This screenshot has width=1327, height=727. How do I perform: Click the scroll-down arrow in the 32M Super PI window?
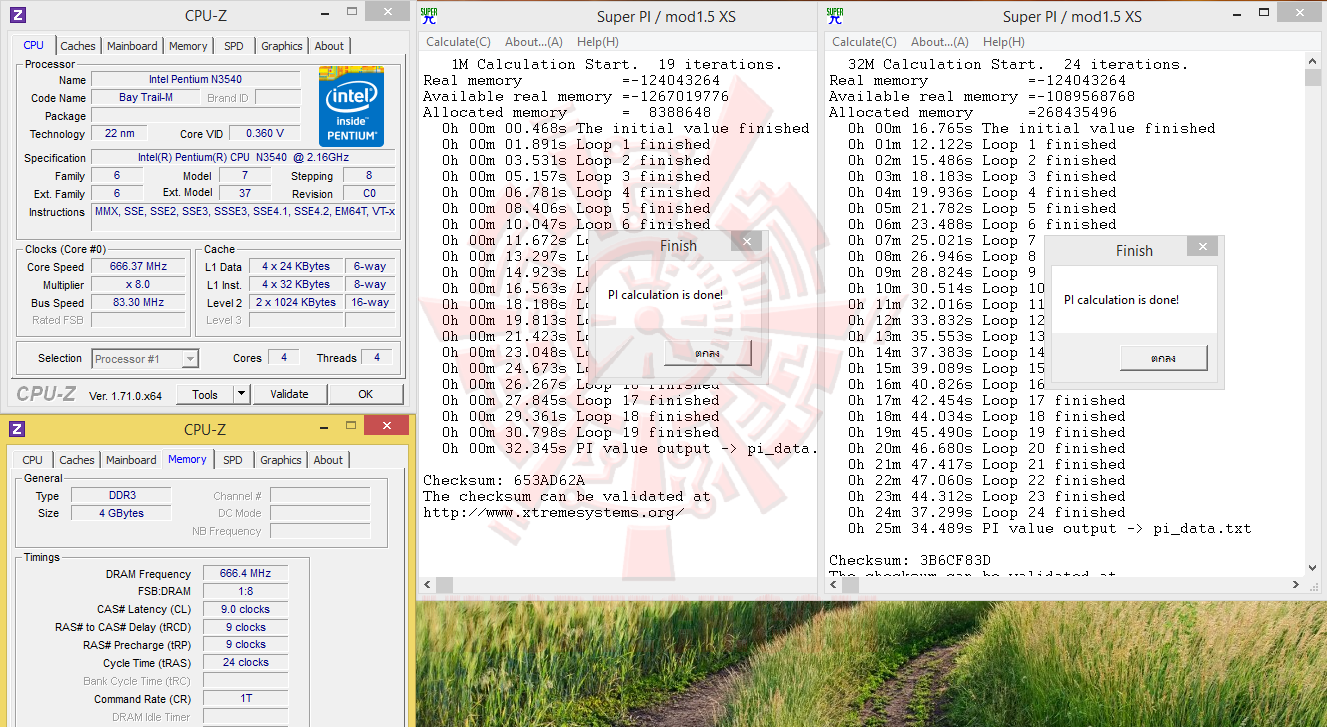1314,568
